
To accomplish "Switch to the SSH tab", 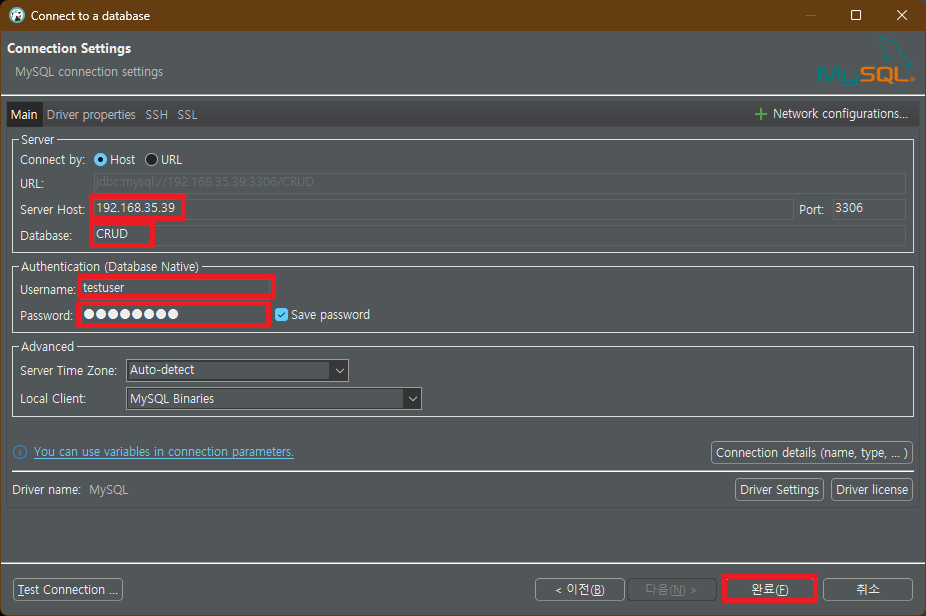I will click(x=156, y=115).
